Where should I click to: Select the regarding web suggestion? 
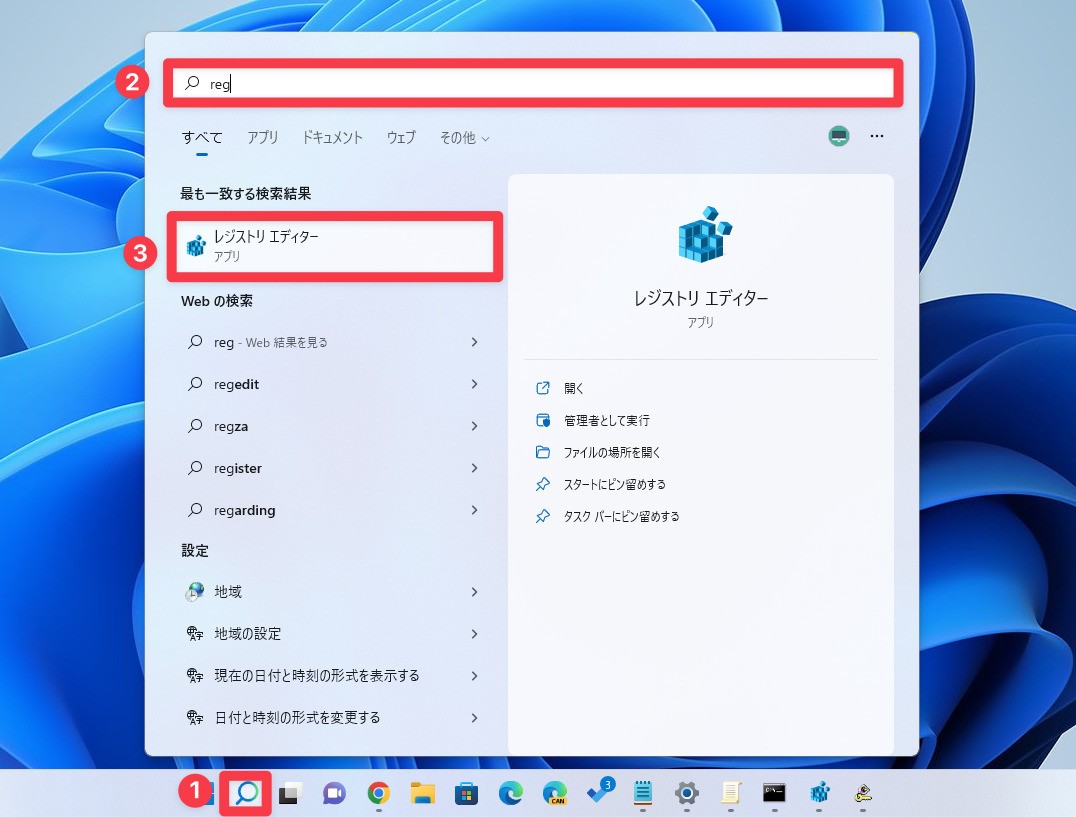click(332, 510)
